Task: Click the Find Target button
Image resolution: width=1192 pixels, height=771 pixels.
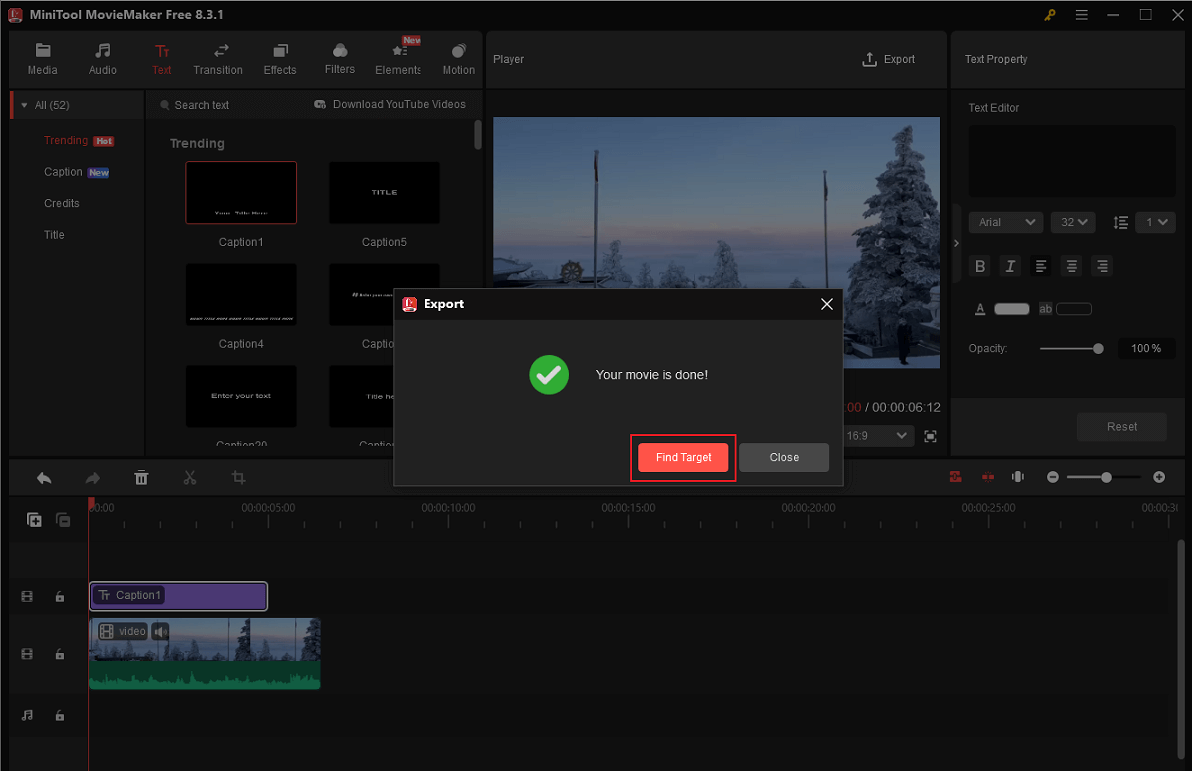Action: (684, 457)
